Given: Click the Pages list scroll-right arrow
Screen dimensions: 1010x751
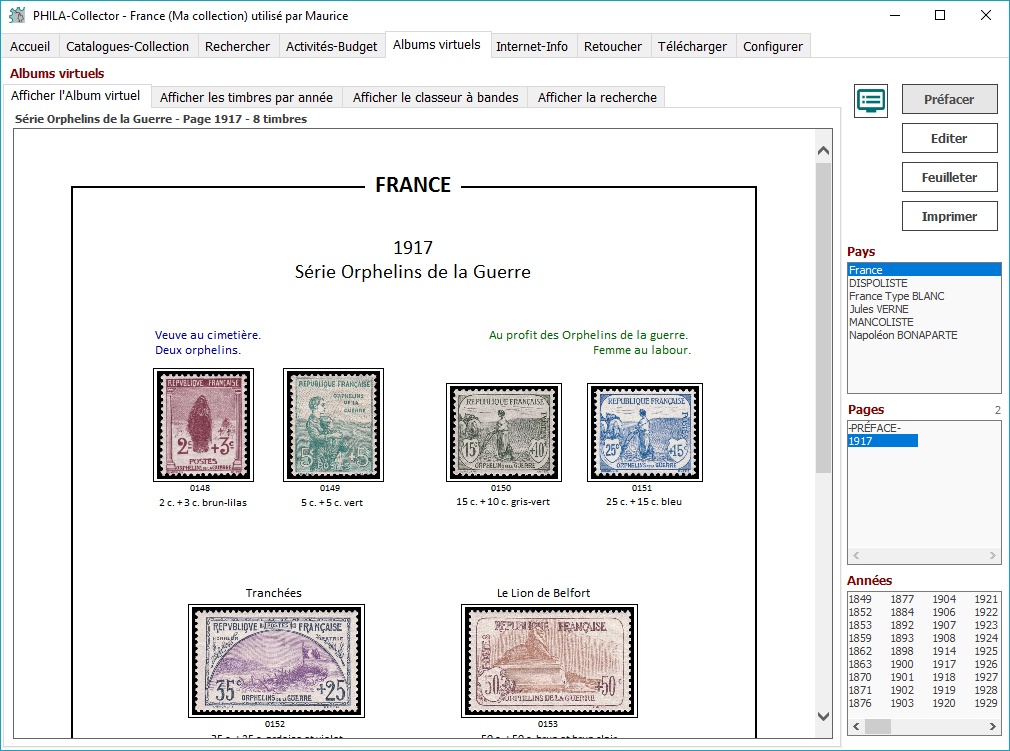Looking at the screenshot, I should click(993, 555).
